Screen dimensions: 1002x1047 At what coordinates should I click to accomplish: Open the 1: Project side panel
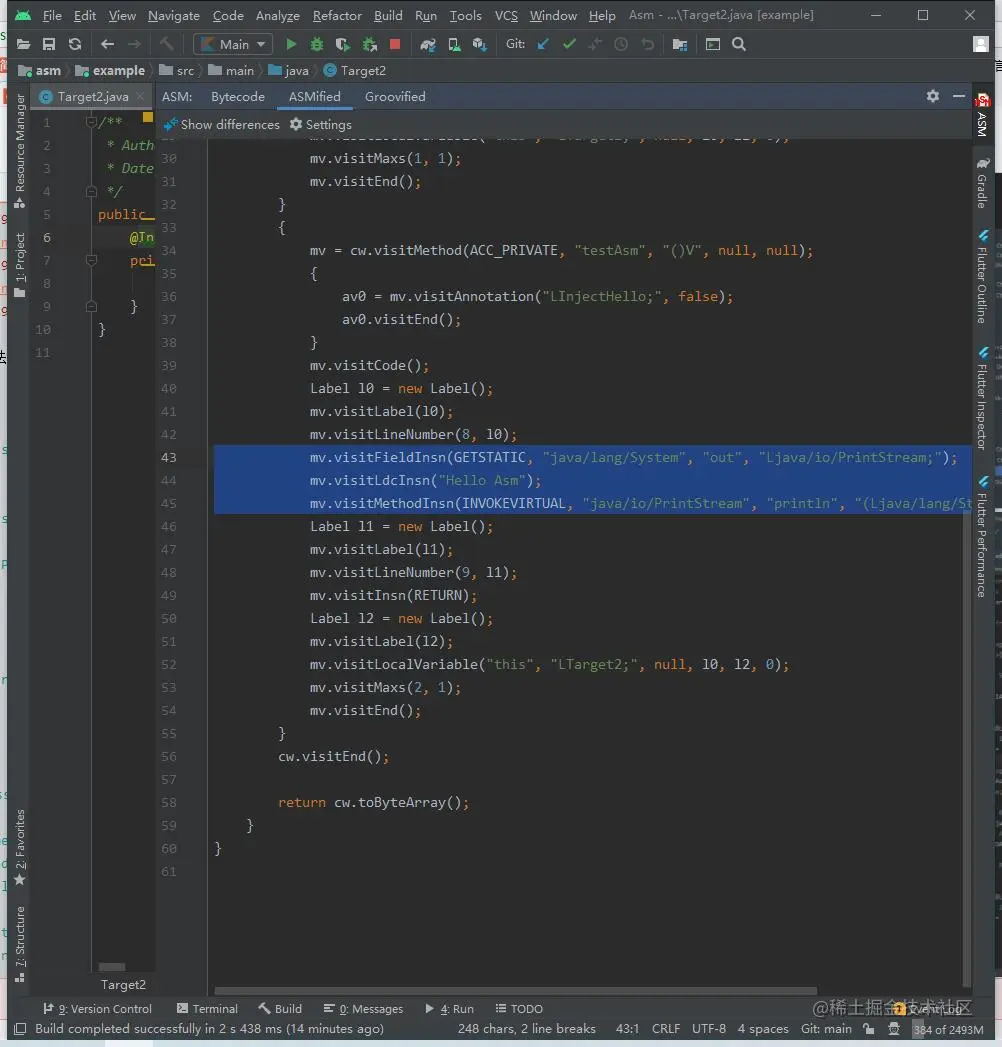20,264
